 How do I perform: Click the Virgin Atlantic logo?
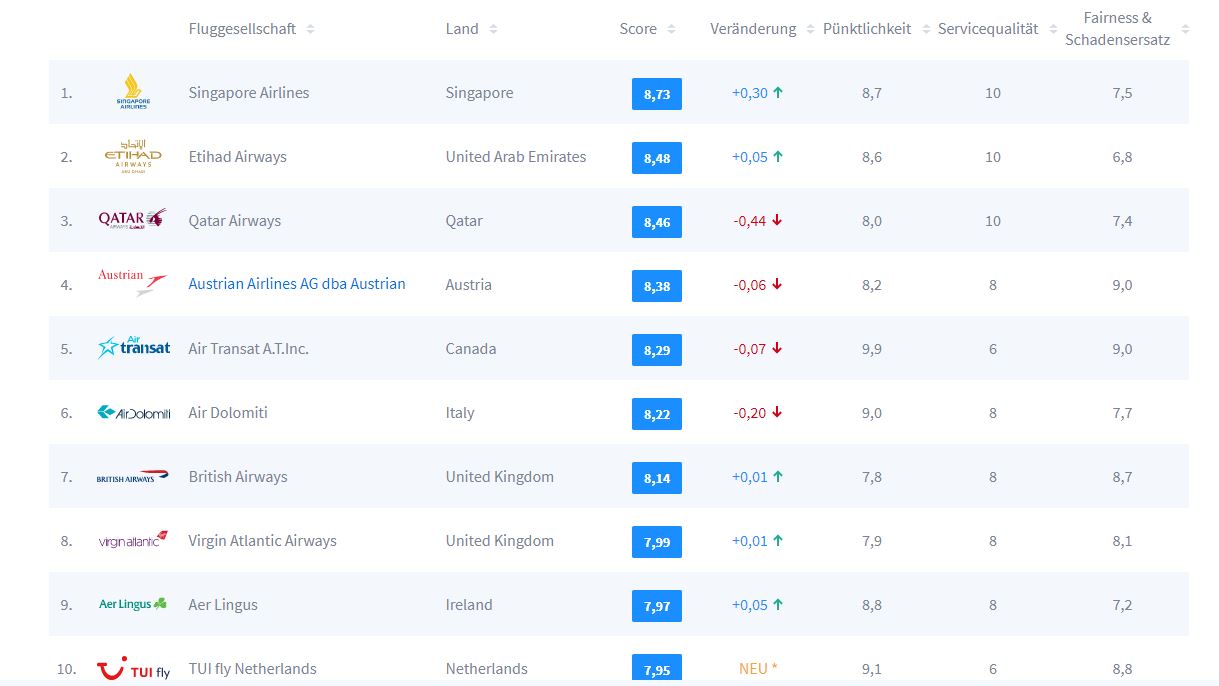click(x=133, y=540)
